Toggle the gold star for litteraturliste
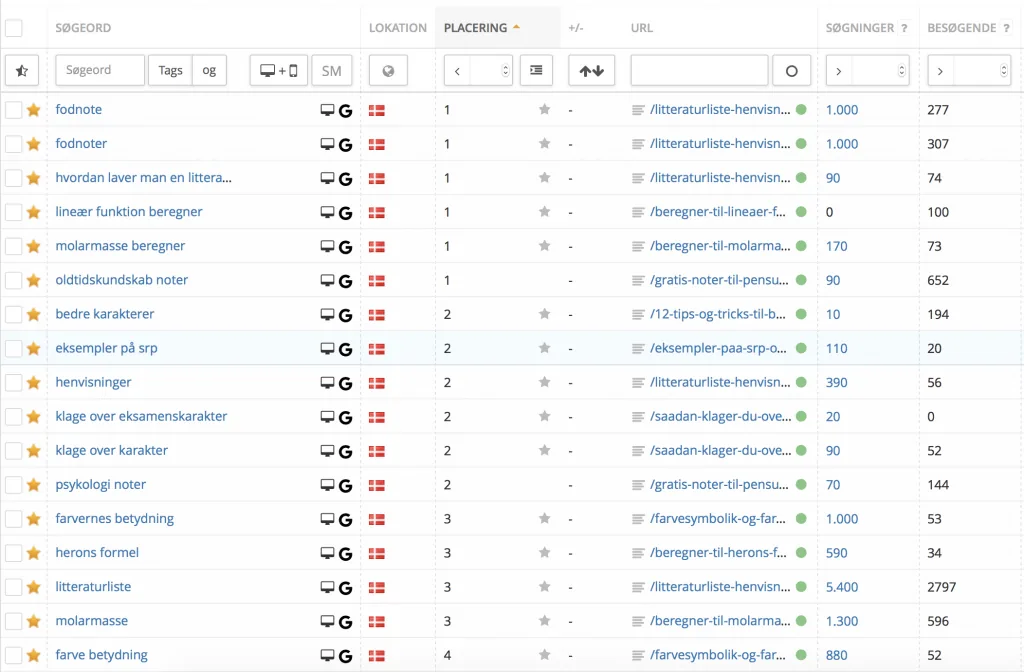1024x672 pixels. pos(34,587)
